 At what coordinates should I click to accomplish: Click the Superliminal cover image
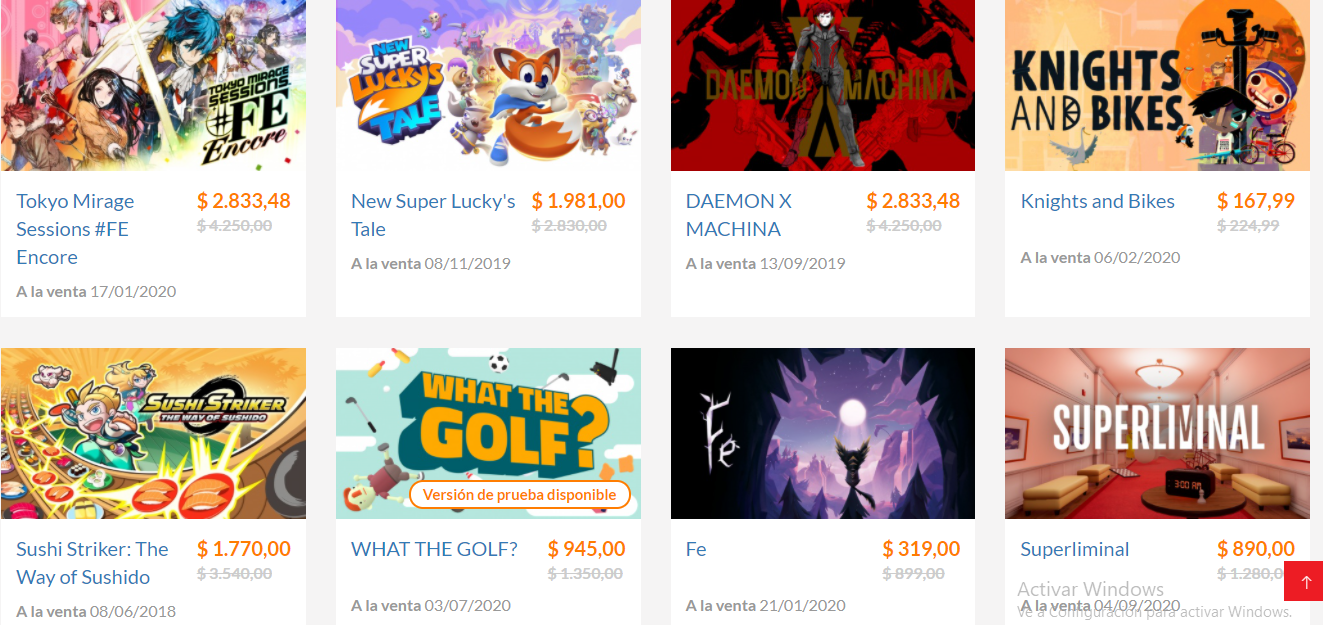1157,433
